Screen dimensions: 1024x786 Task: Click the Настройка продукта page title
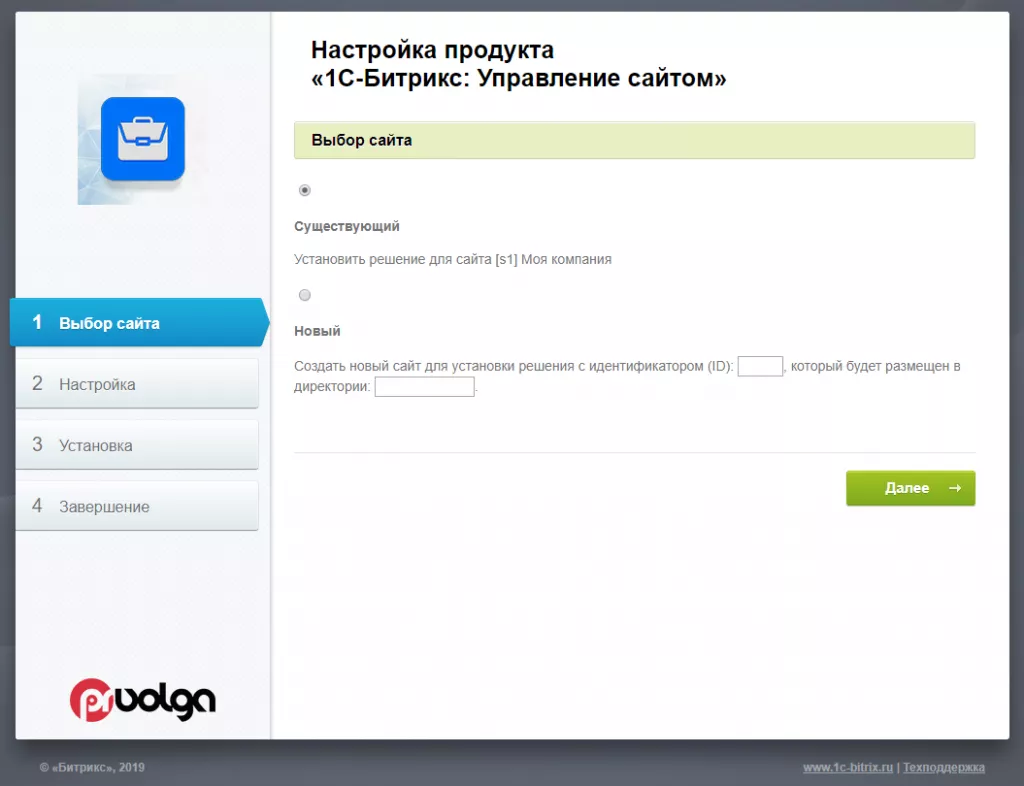coord(519,64)
